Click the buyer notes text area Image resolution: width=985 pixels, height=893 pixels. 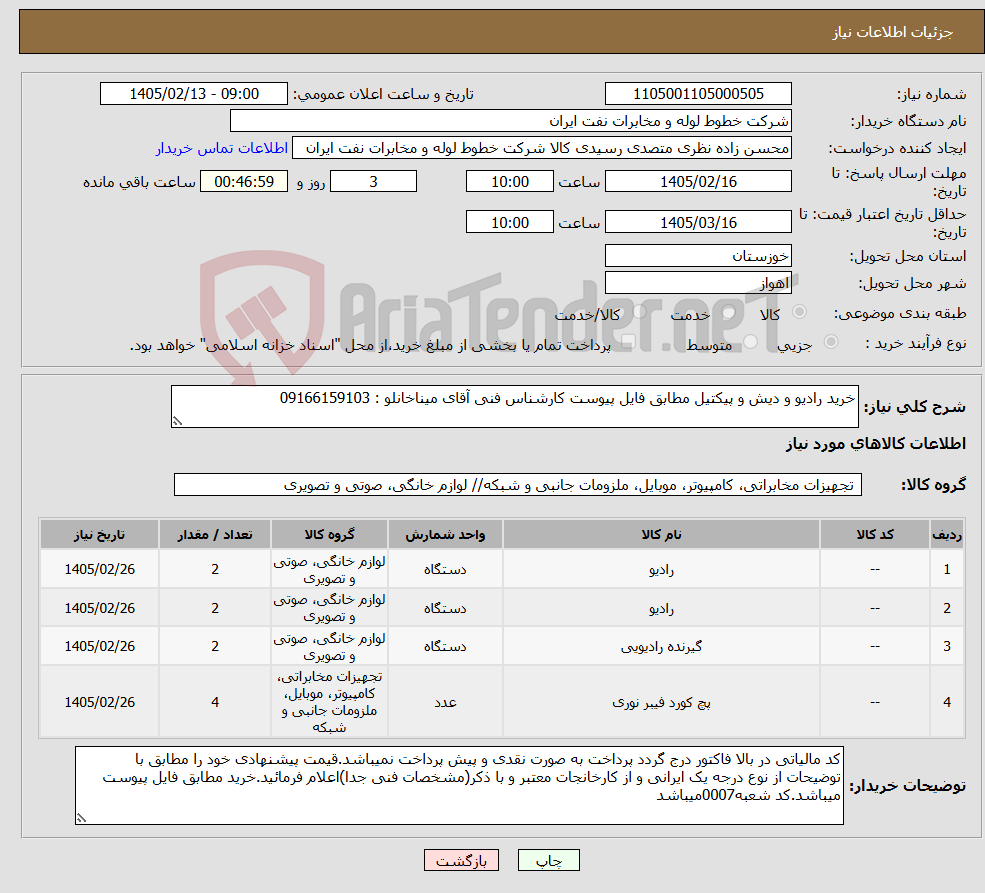pyautogui.click(x=459, y=785)
